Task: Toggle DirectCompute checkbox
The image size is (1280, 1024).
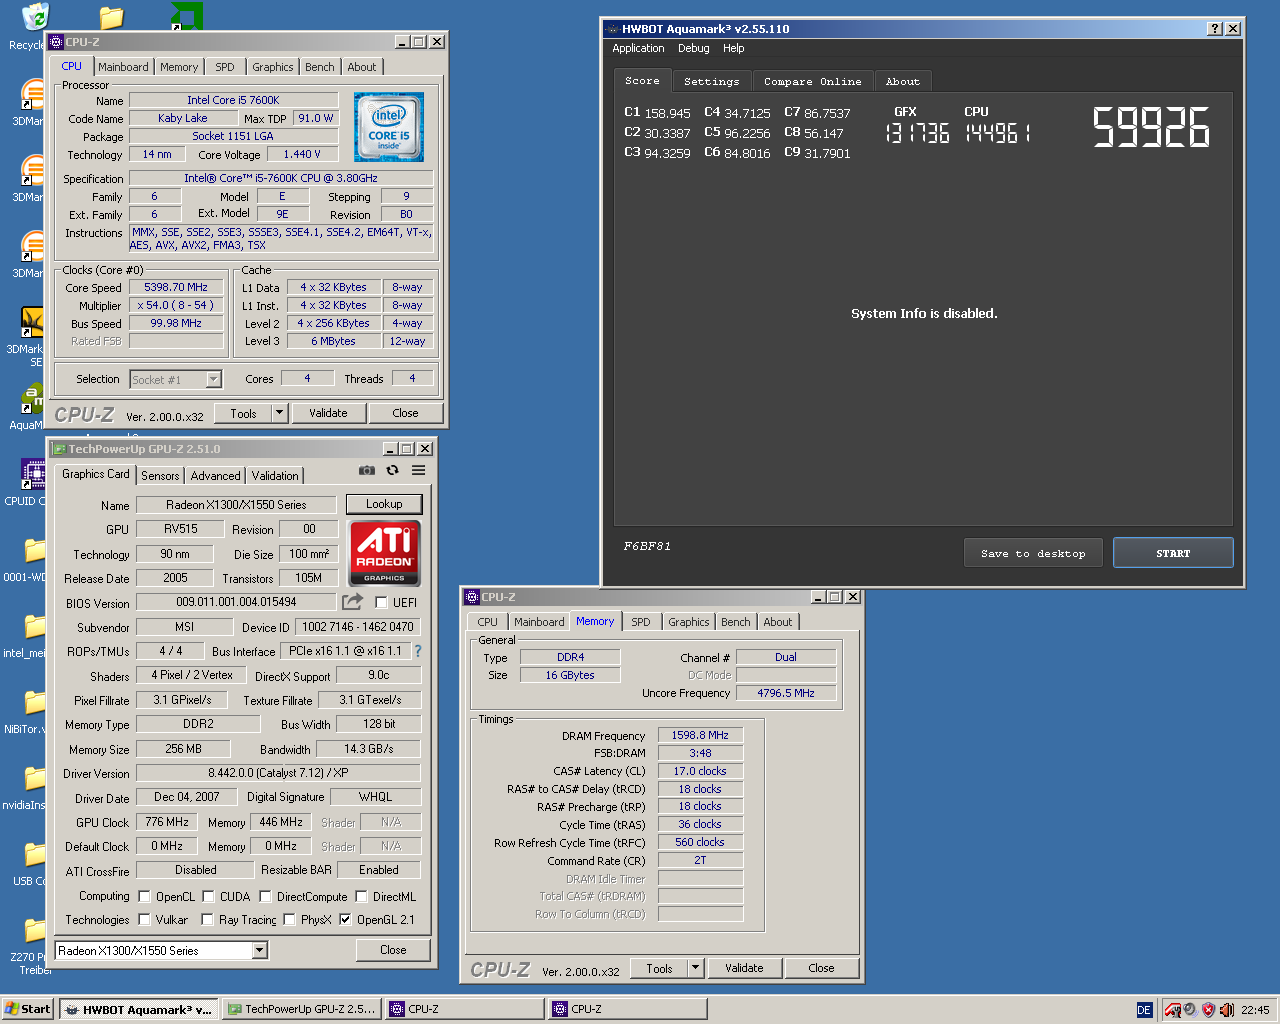Action: point(265,896)
